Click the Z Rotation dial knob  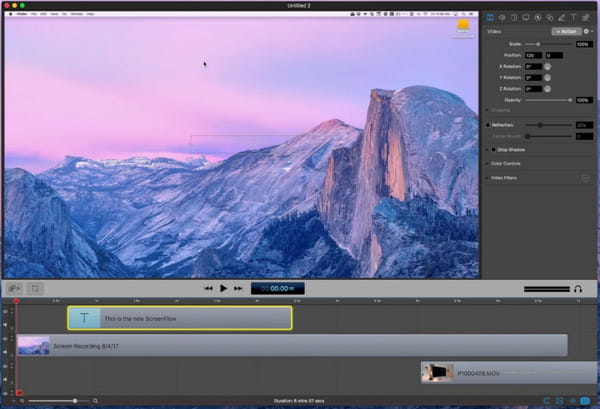coord(548,89)
